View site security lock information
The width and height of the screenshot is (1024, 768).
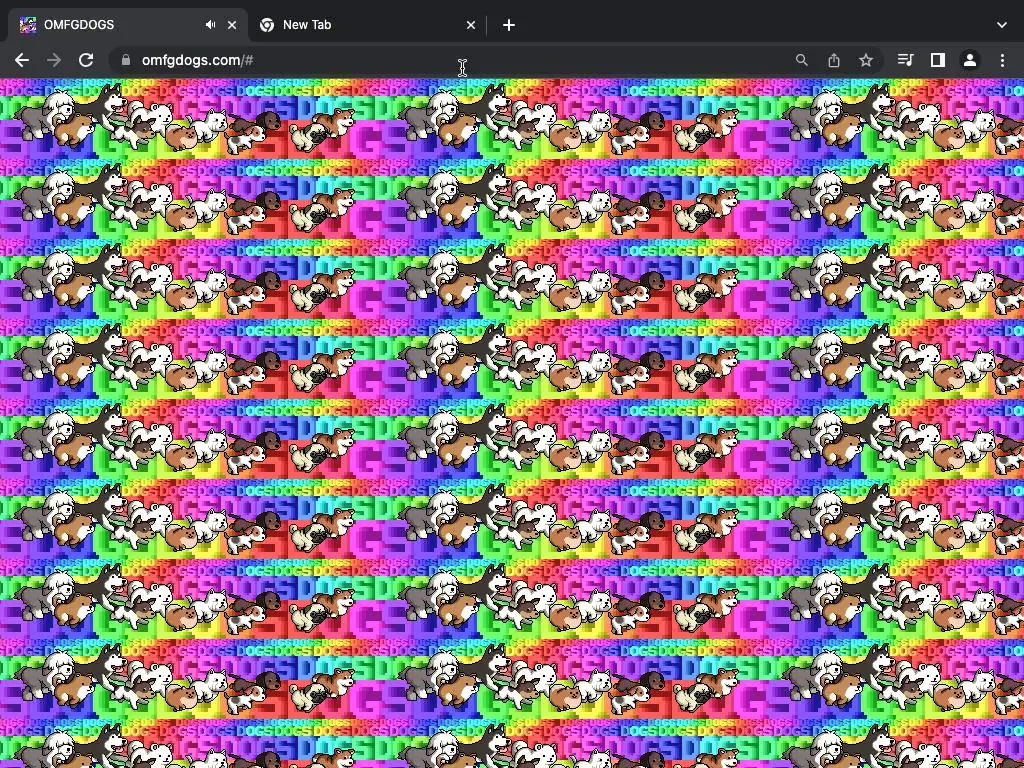(x=125, y=60)
